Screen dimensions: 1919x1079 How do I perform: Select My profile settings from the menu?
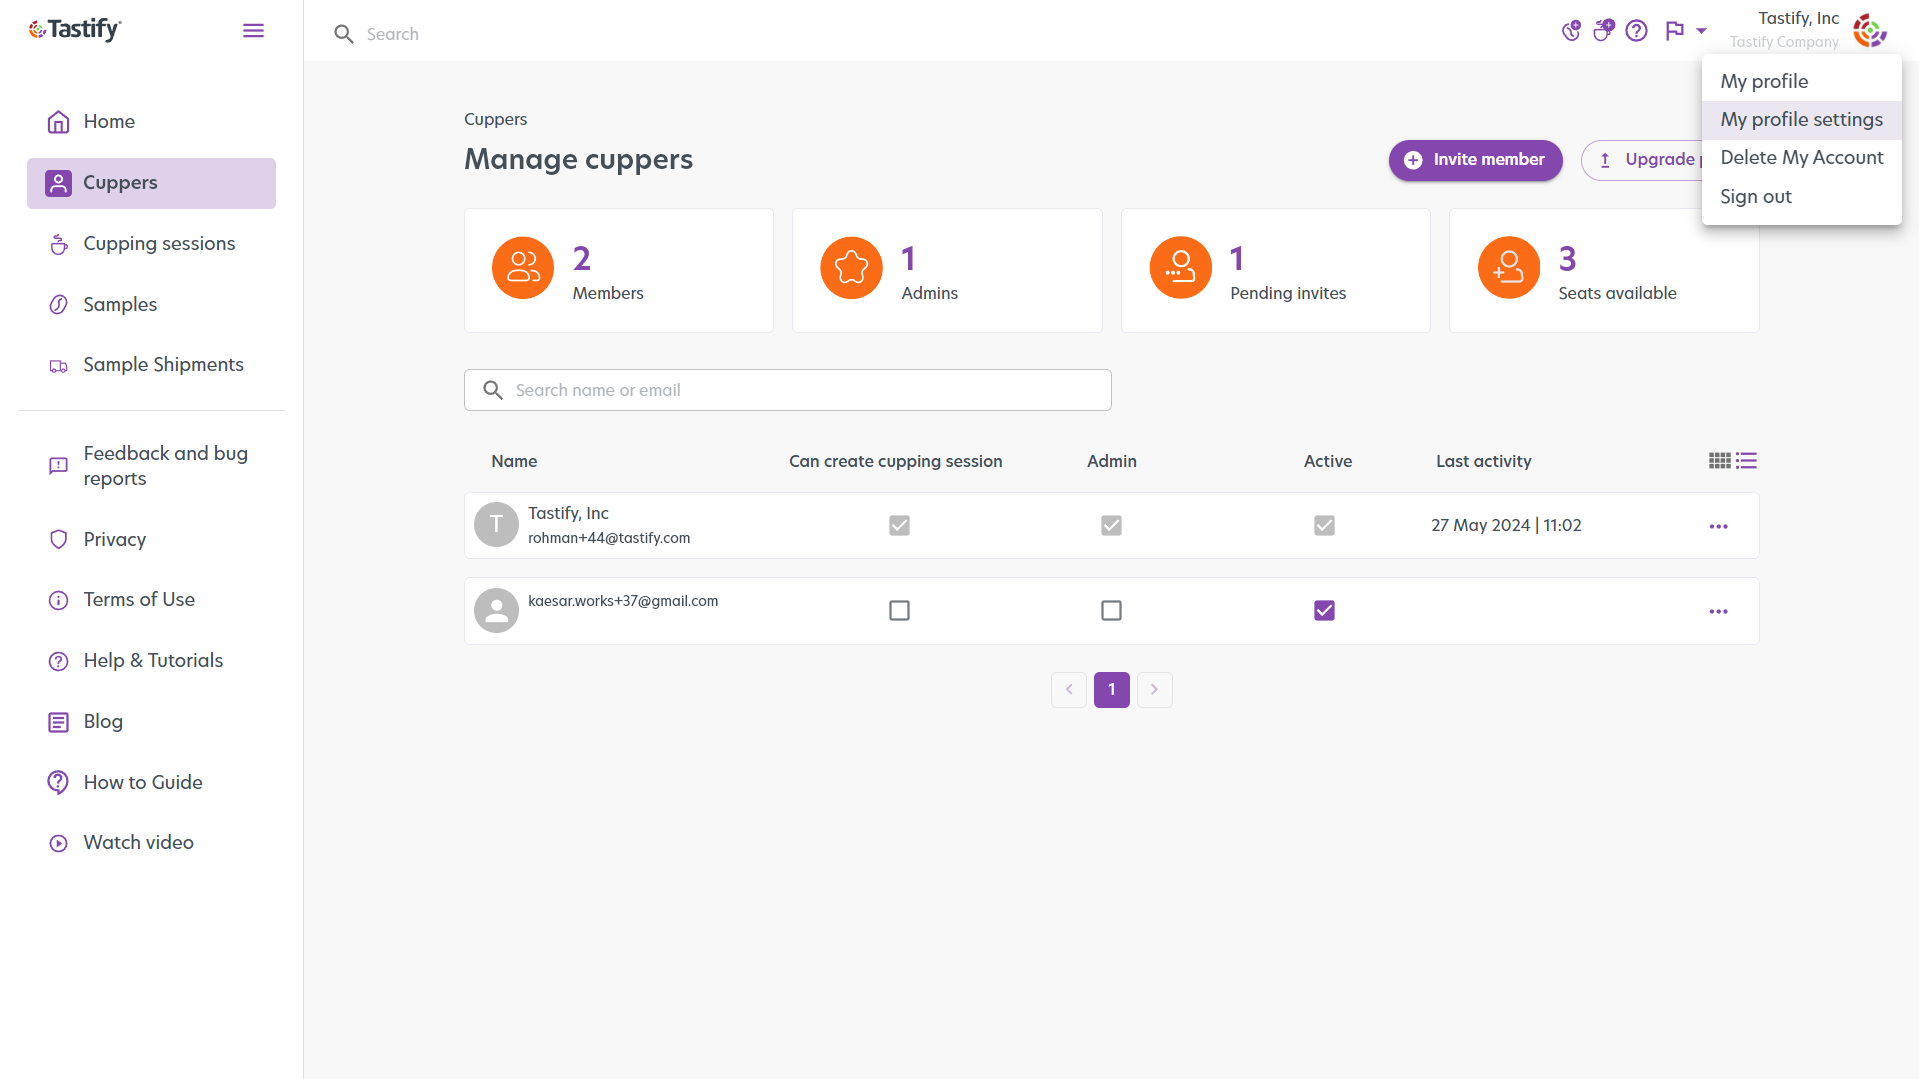point(1800,119)
